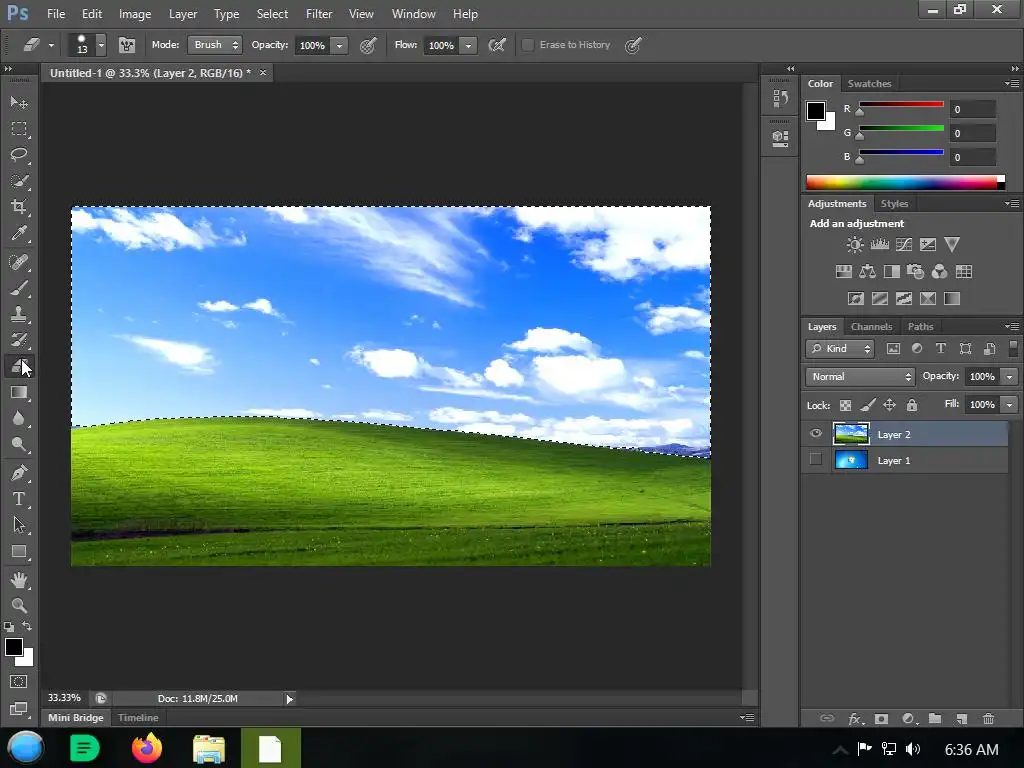The height and width of the screenshot is (768, 1024).
Task: Open the Filter menu
Action: click(319, 14)
